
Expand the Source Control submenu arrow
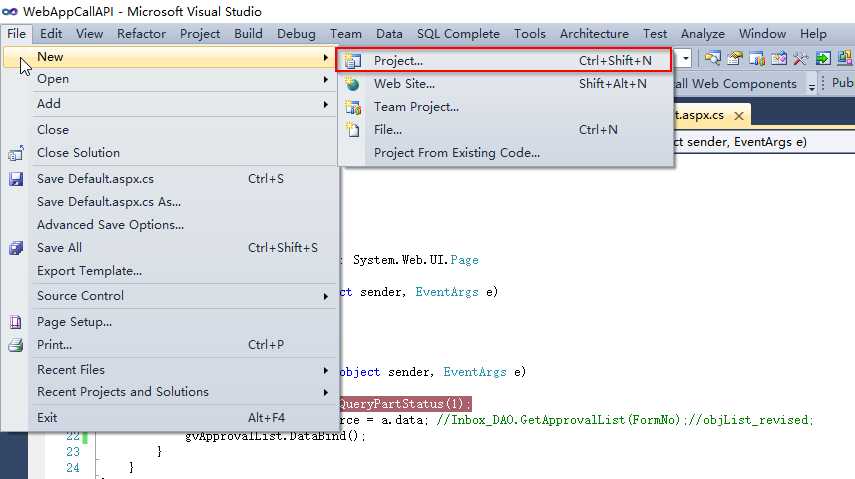click(x=326, y=296)
